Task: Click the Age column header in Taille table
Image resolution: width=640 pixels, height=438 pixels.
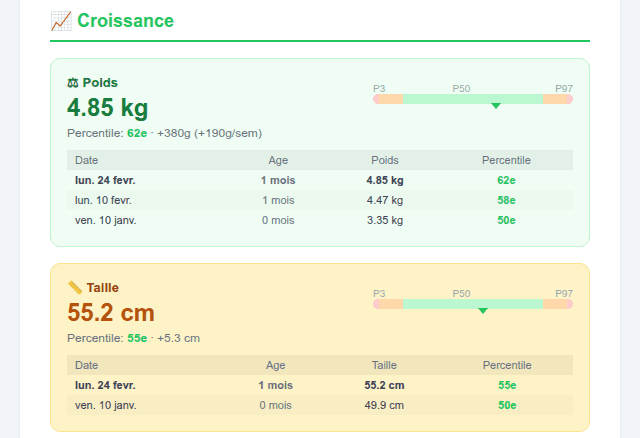Action: pos(276,365)
